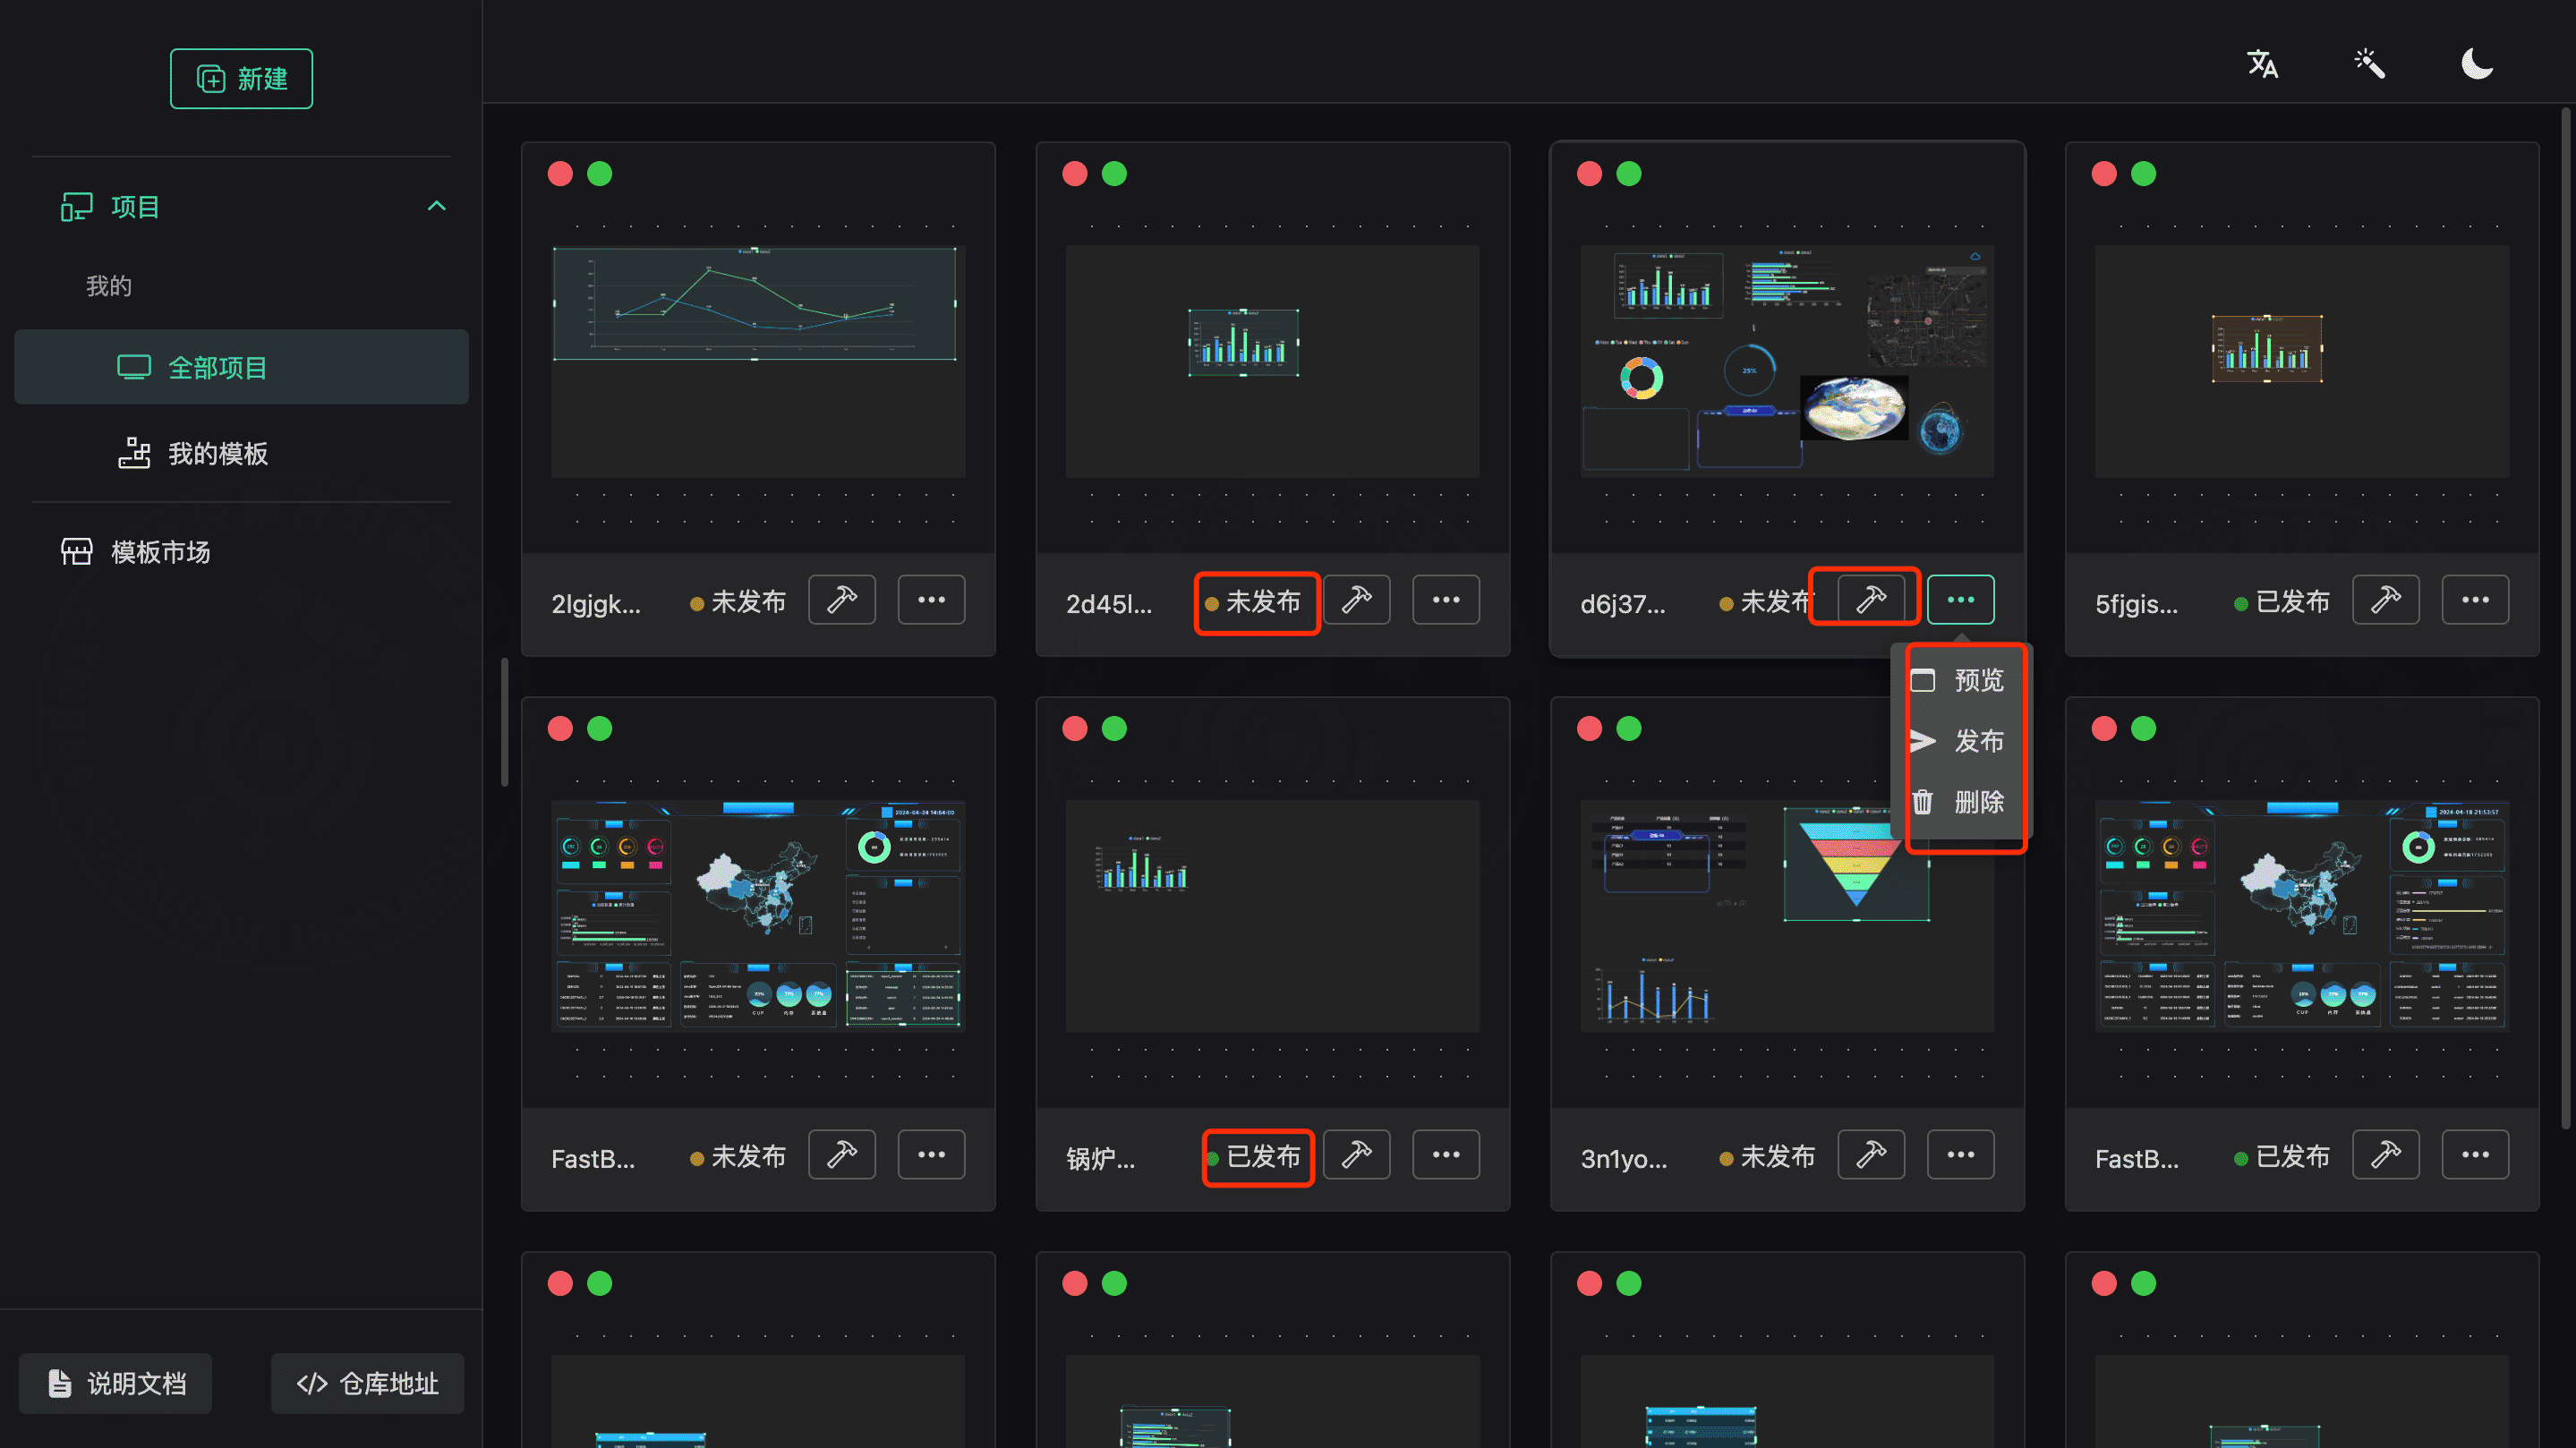
Task: Select 全部项目 in the sidebar
Action: tap(241, 367)
